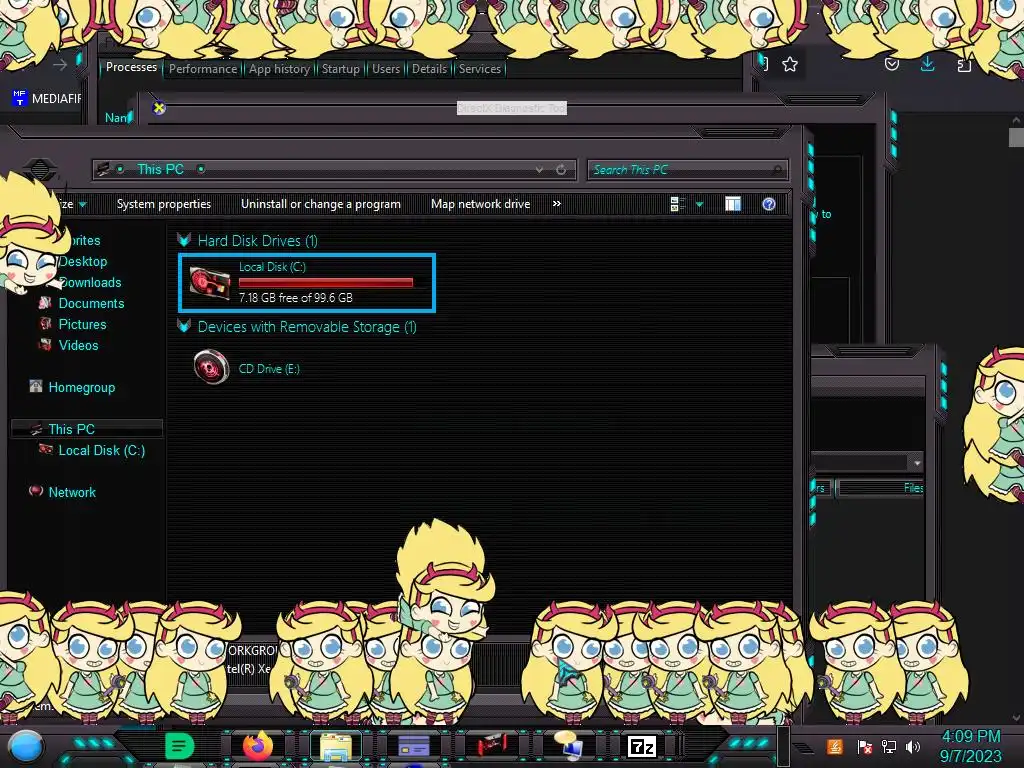The image size is (1024, 768).
Task: Click the Firefox forward arrow
Action: [60, 65]
